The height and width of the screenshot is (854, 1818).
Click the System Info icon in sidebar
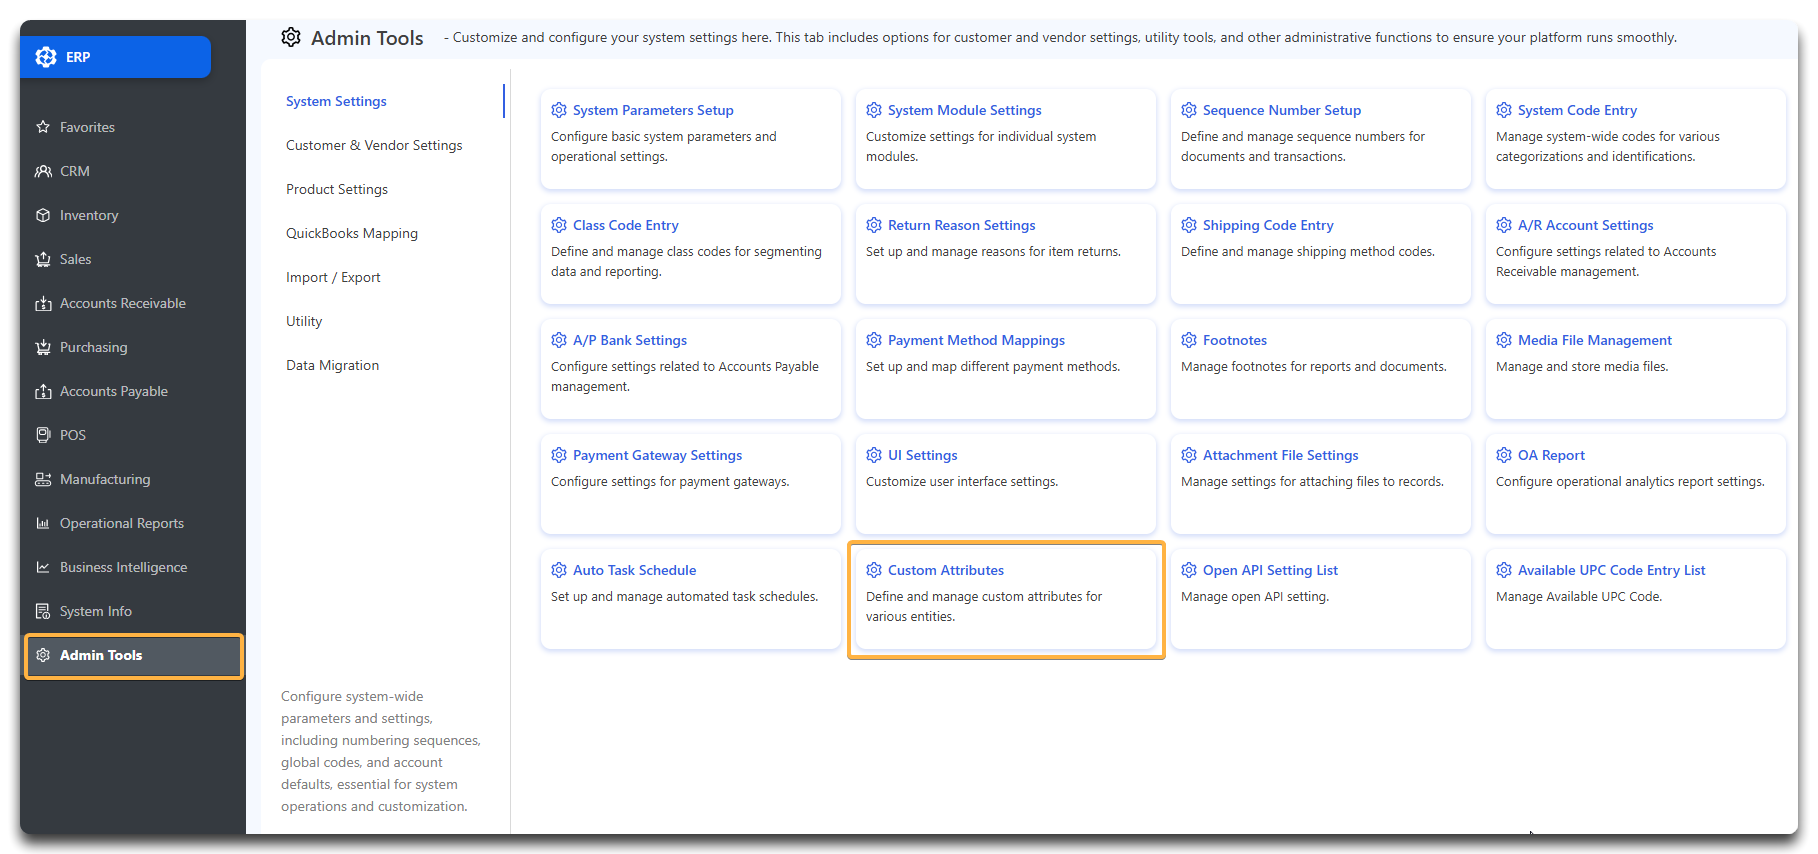(43, 611)
